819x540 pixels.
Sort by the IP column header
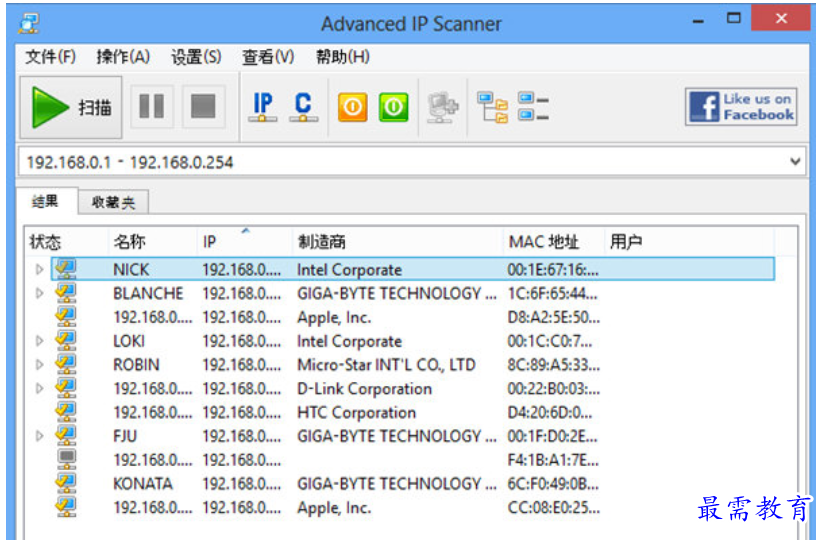click(x=244, y=242)
